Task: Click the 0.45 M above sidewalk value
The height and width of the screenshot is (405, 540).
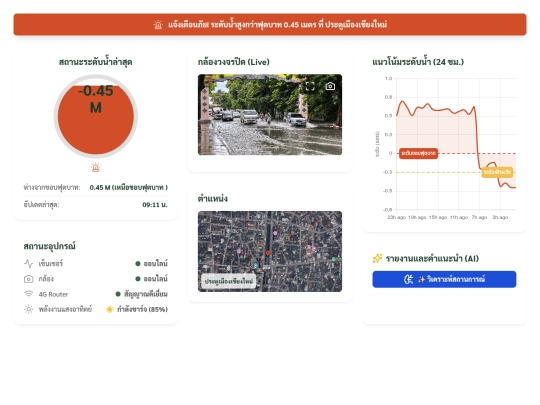Action: pos(128,187)
